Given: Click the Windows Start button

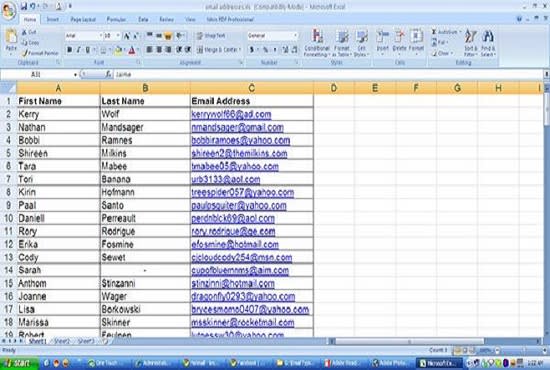Looking at the screenshot, I should pyautogui.click(x=19, y=363).
